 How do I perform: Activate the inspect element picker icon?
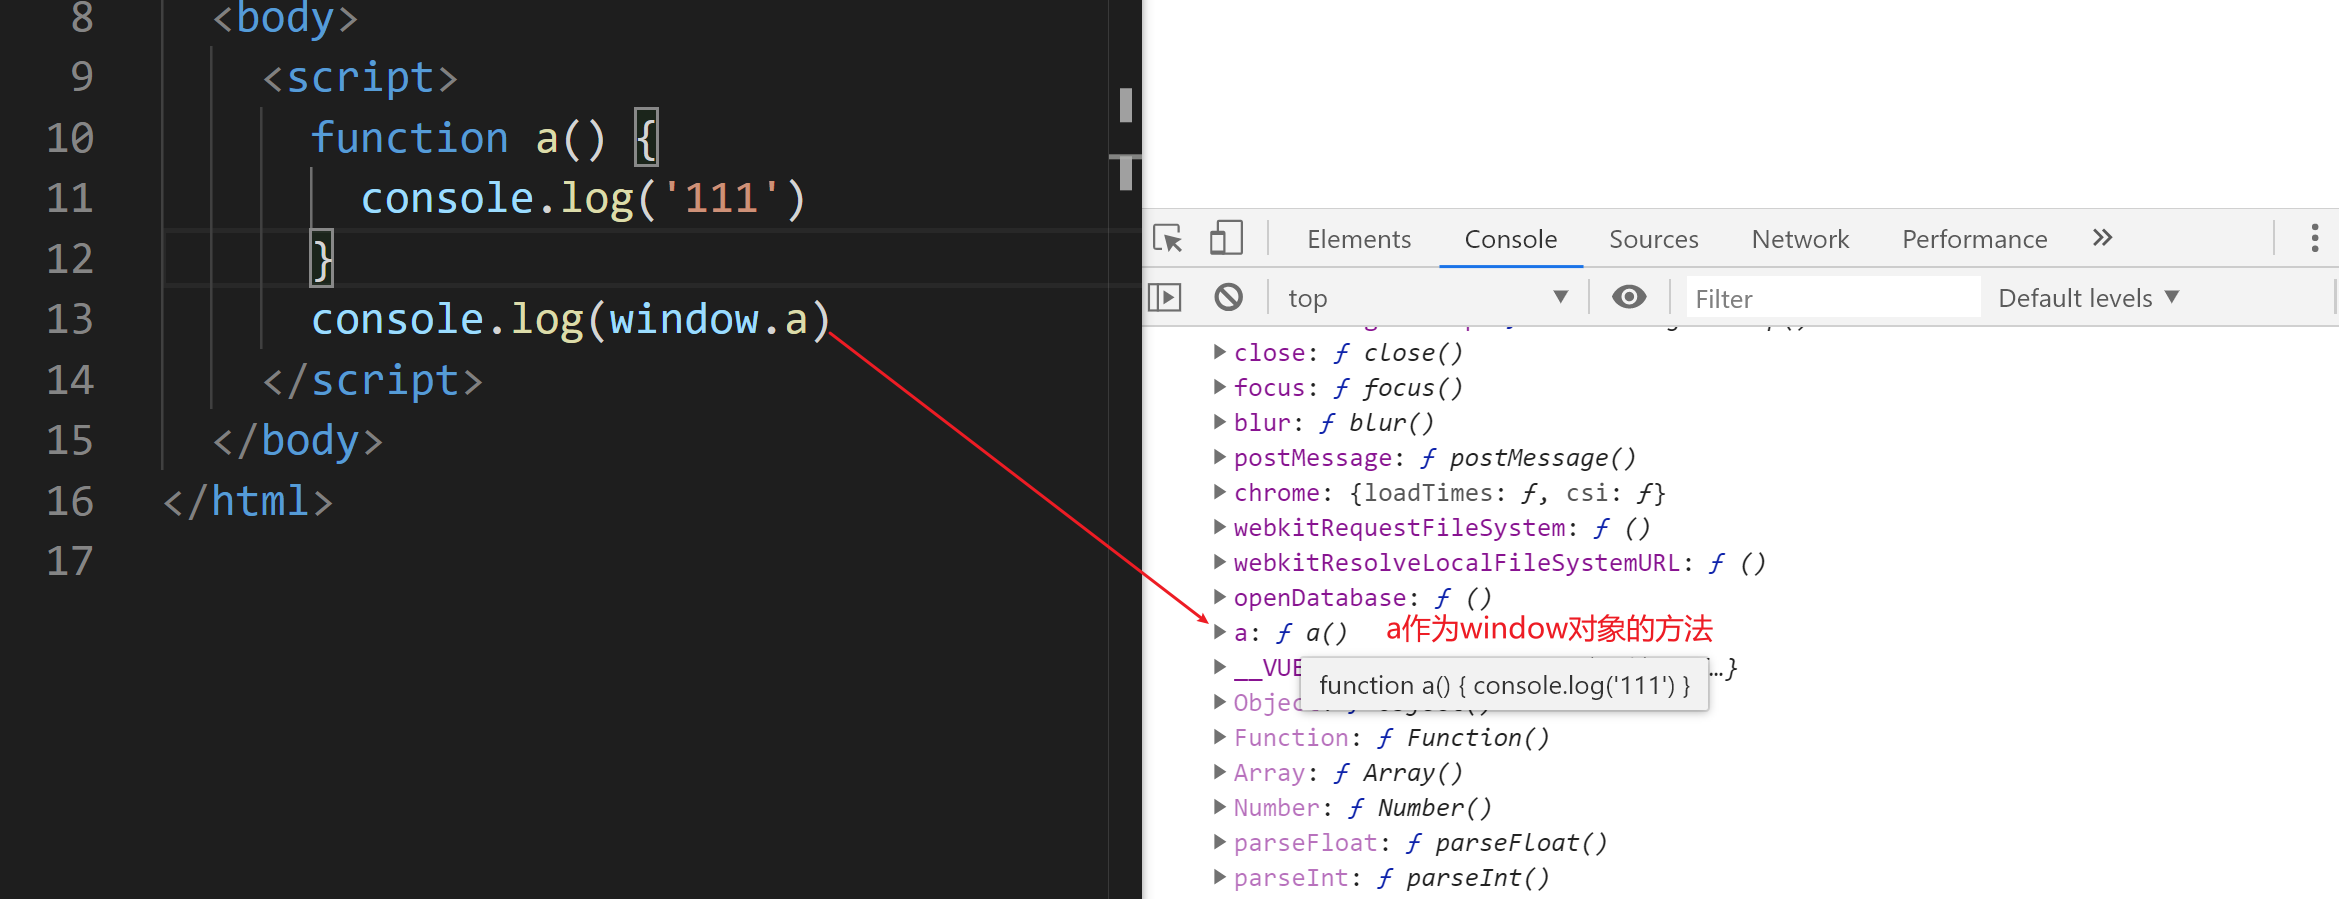1167,239
